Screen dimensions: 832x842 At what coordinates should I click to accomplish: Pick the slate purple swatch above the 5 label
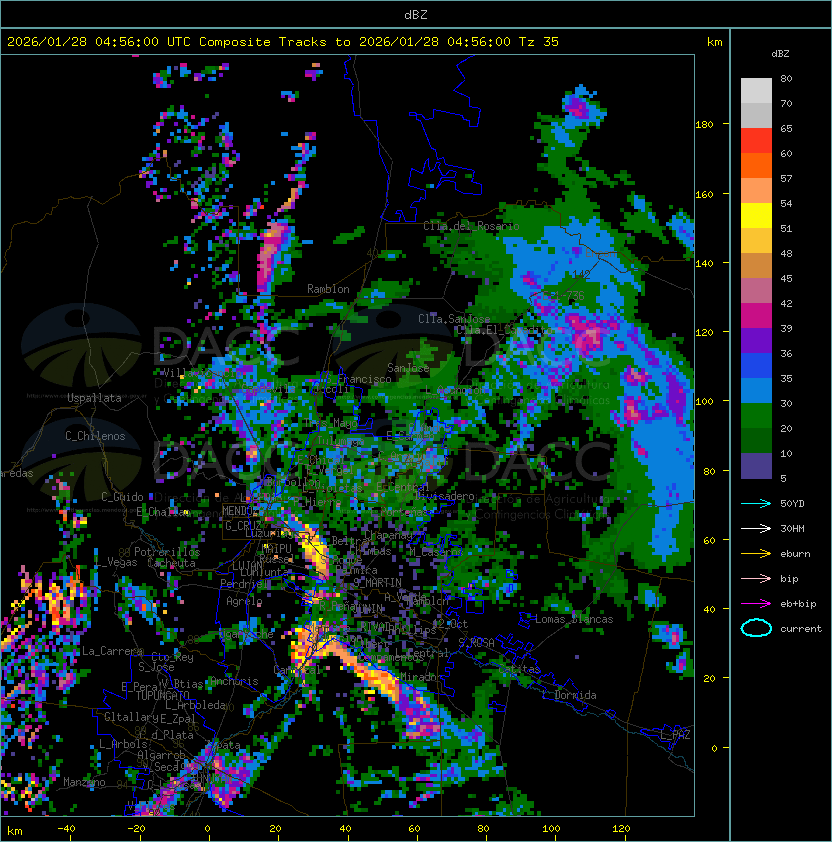[x=756, y=466]
